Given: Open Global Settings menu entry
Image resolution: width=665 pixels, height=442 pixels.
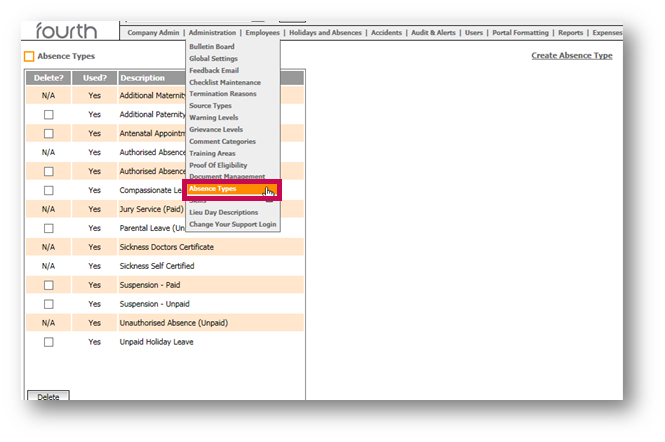Looking at the screenshot, I should 214,59.
